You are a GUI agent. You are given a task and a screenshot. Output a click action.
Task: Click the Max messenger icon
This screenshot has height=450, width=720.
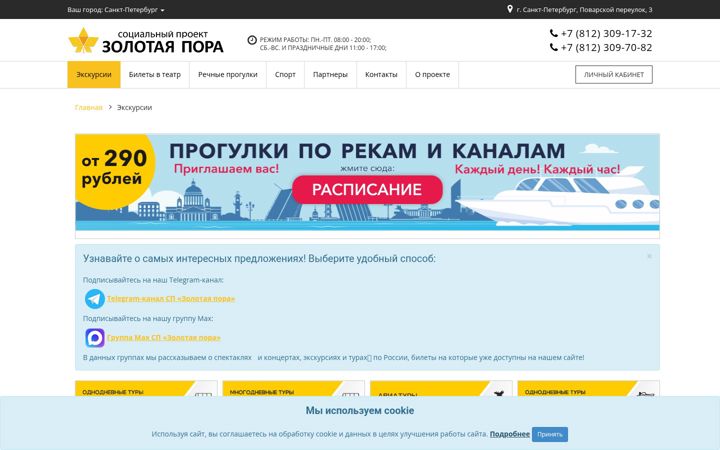coord(95,338)
